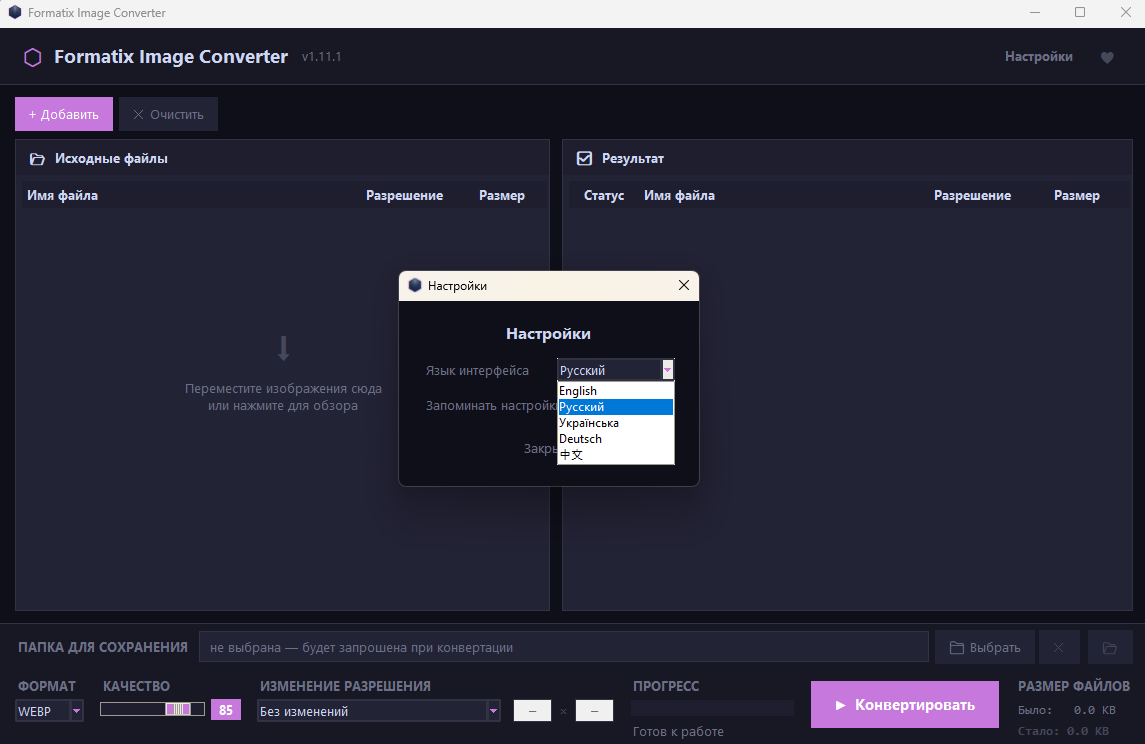This screenshot has width=1145, height=744.
Task: Click the quality value 85 box
Action: click(226, 710)
